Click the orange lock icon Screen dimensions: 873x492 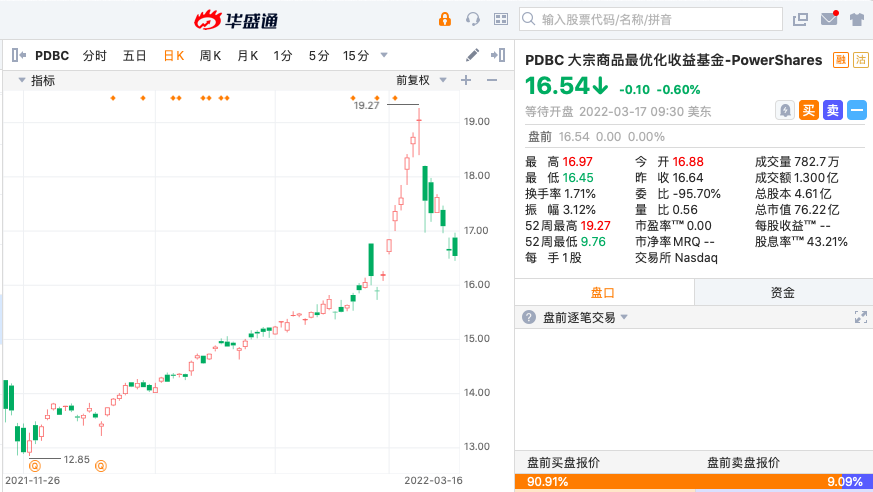click(444, 19)
